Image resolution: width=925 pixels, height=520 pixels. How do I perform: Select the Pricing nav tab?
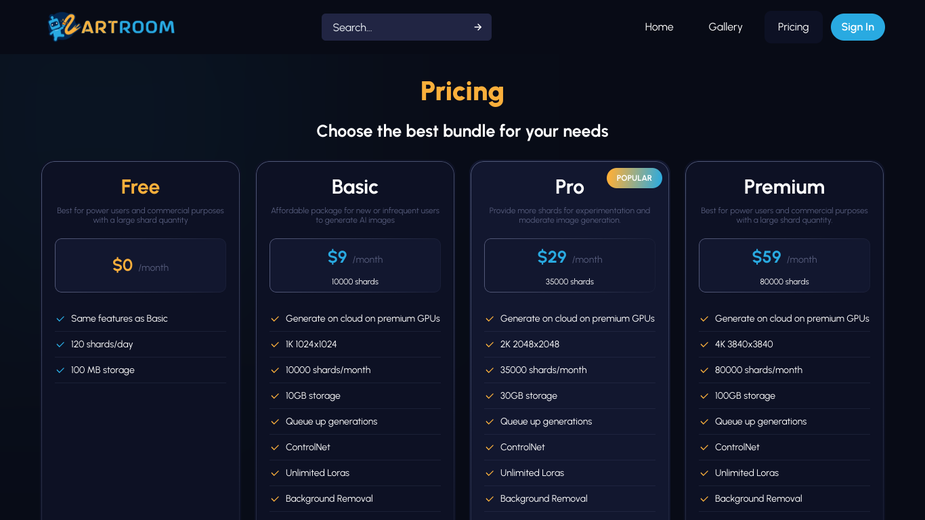[x=793, y=27]
